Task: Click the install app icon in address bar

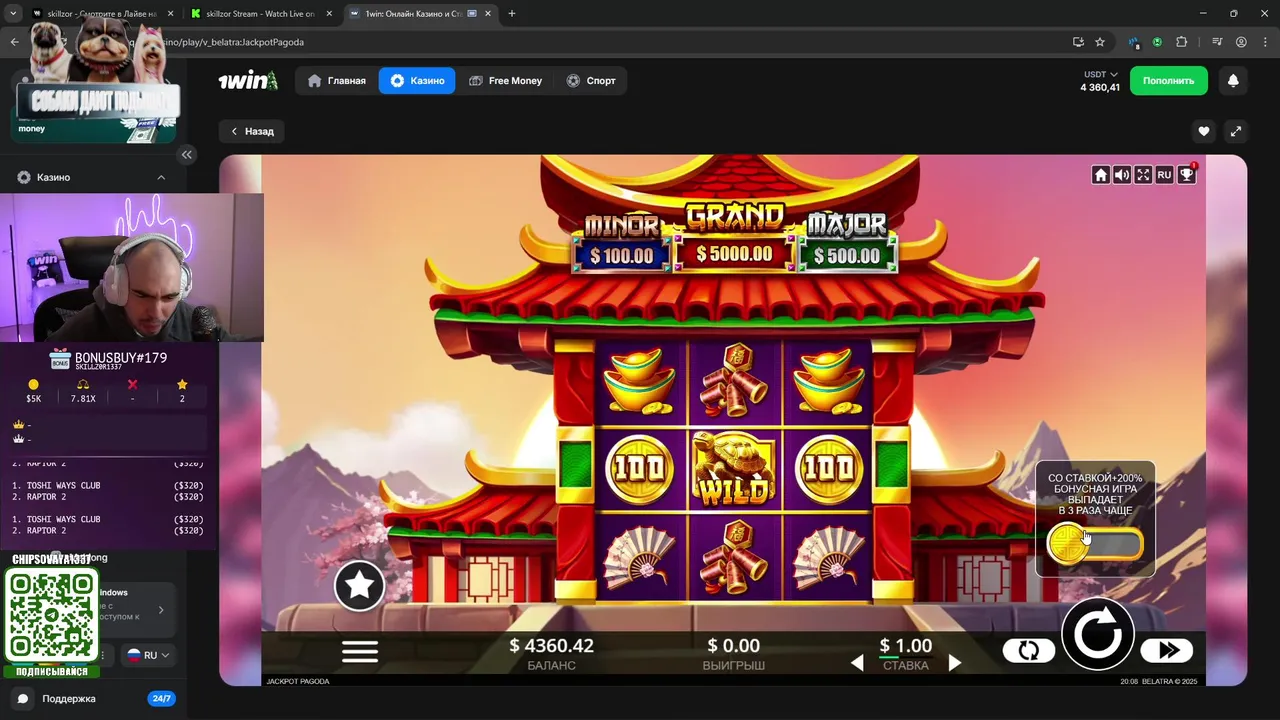Action: point(1078,42)
